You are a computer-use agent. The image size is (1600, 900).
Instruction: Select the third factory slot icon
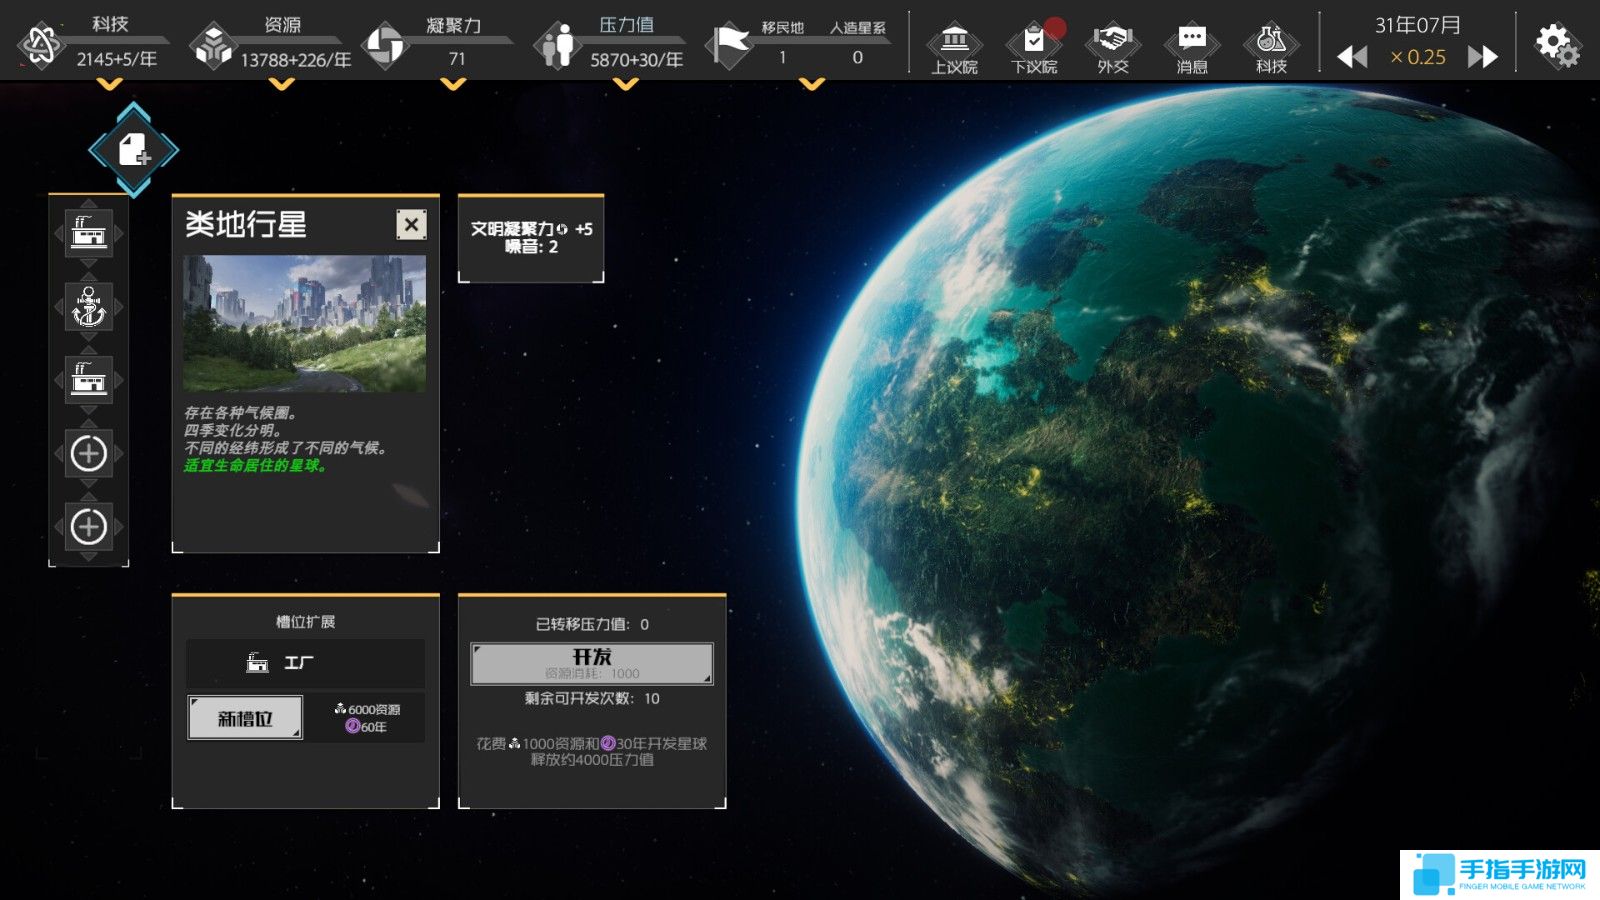click(89, 380)
